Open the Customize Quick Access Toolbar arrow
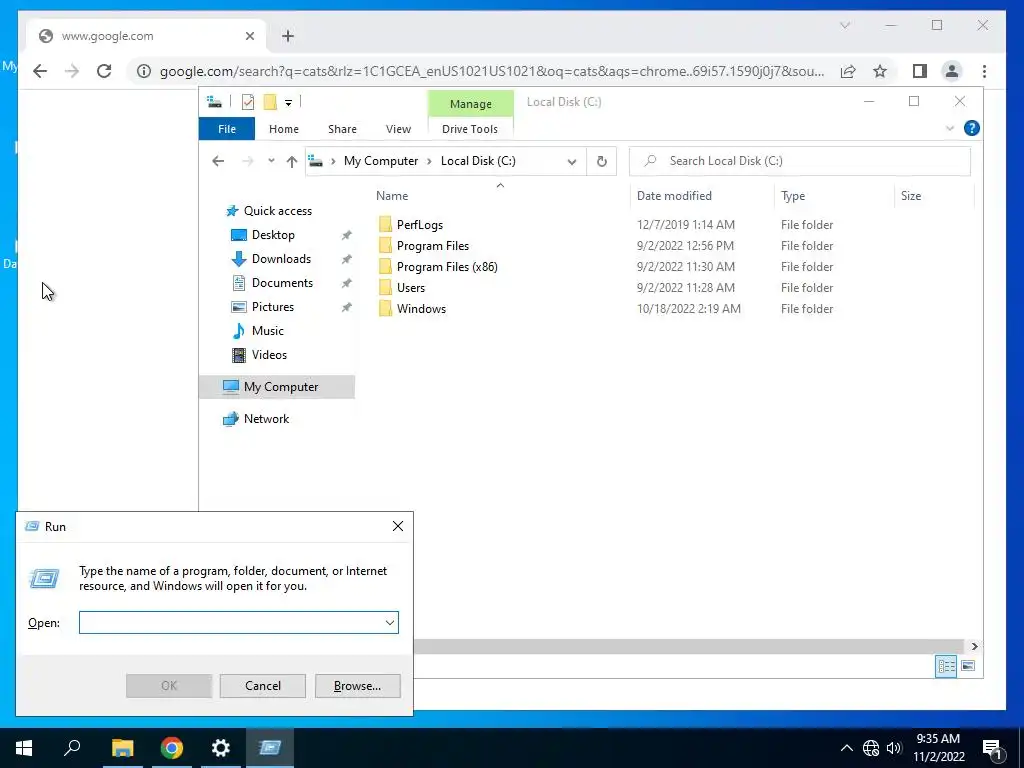1024x768 pixels. click(288, 103)
